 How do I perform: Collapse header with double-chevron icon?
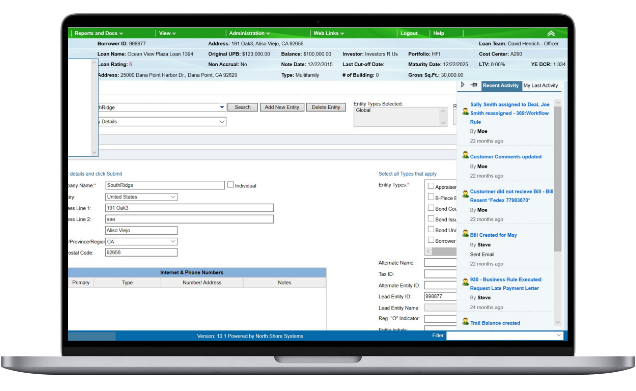[x=551, y=33]
